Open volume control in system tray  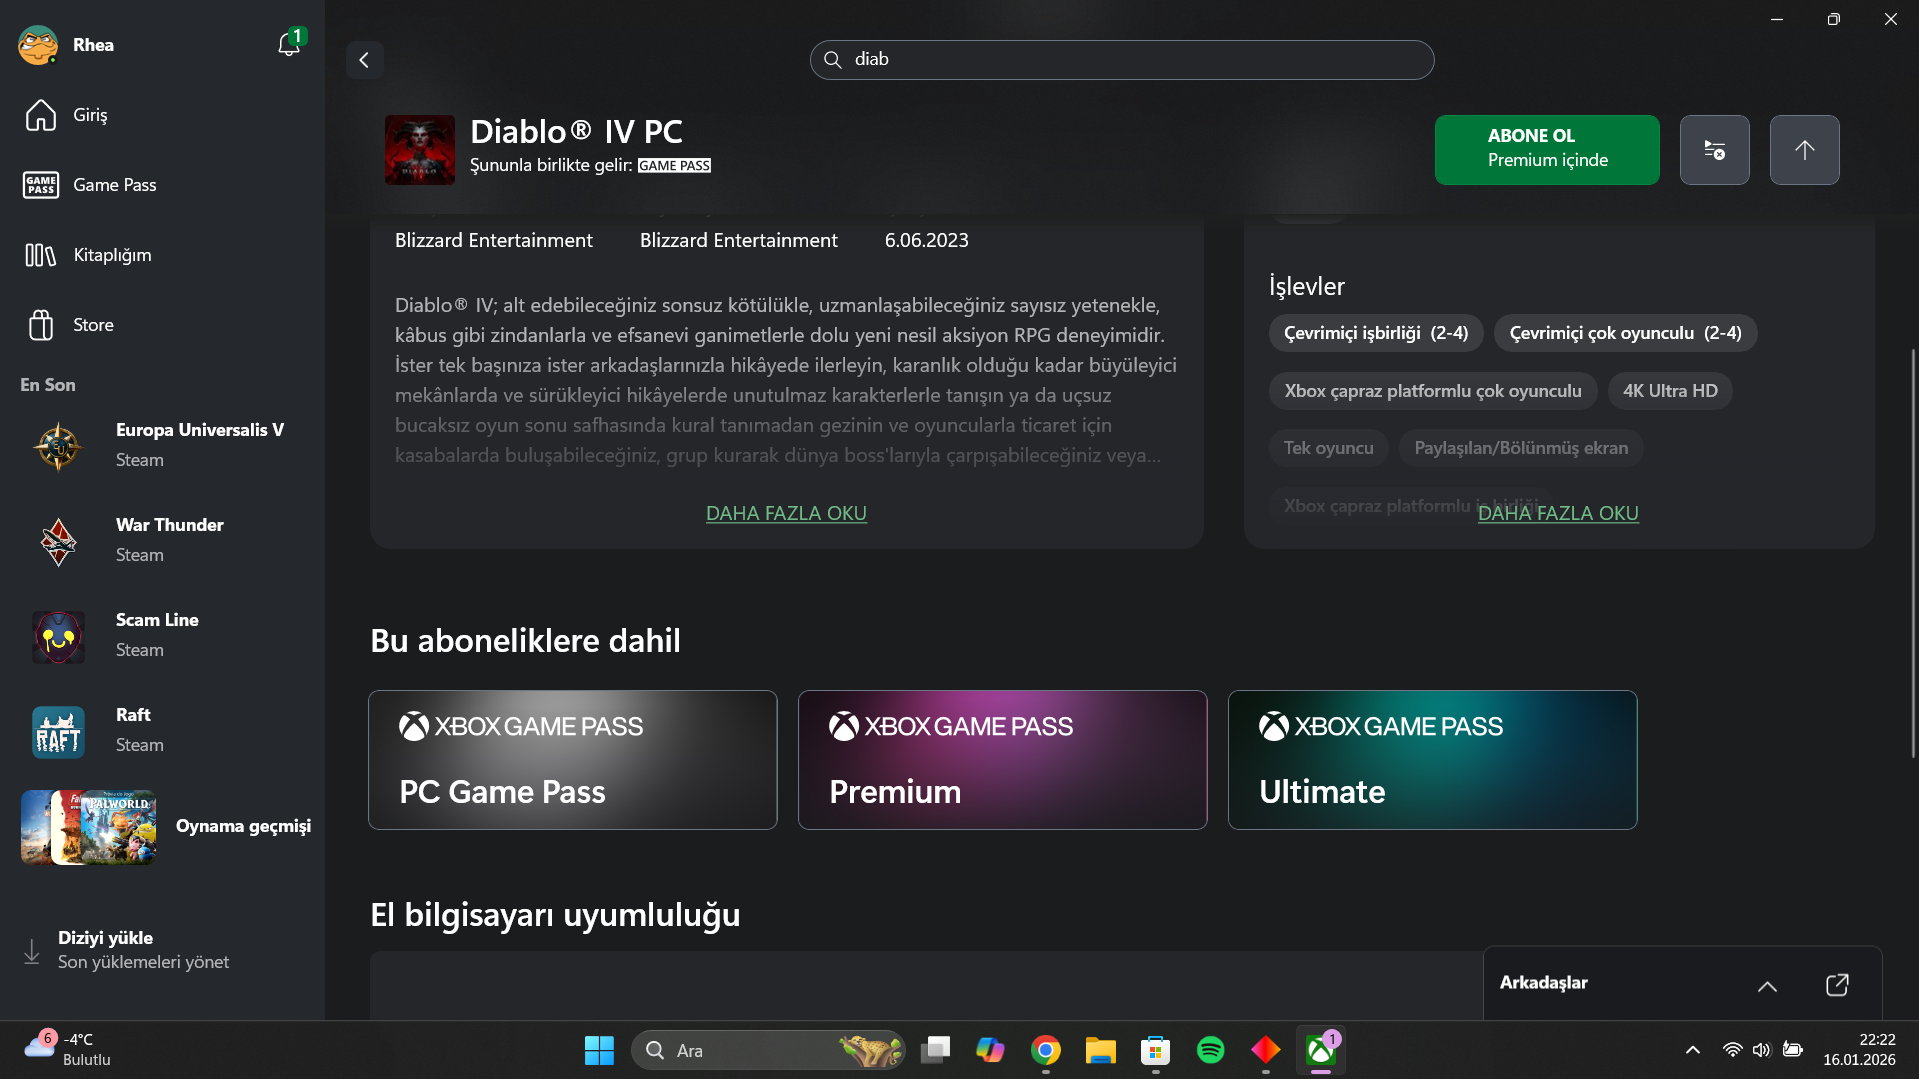coord(1761,1050)
